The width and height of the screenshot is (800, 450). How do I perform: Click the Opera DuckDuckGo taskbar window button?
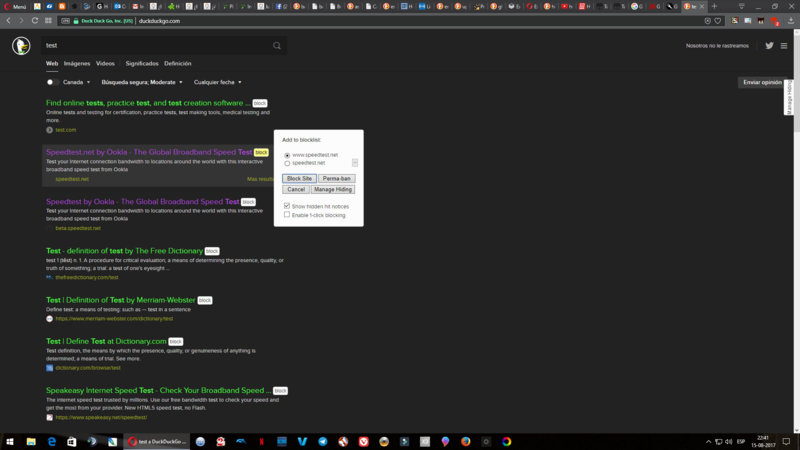pyautogui.click(x=157, y=441)
